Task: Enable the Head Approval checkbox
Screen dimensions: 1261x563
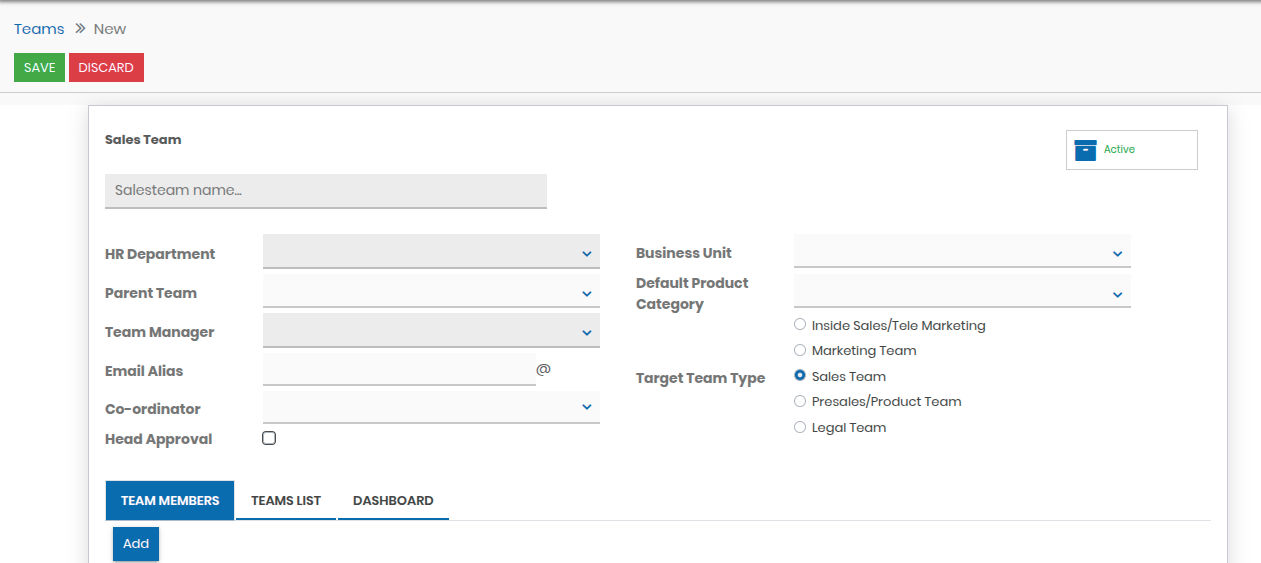Action: (269, 438)
